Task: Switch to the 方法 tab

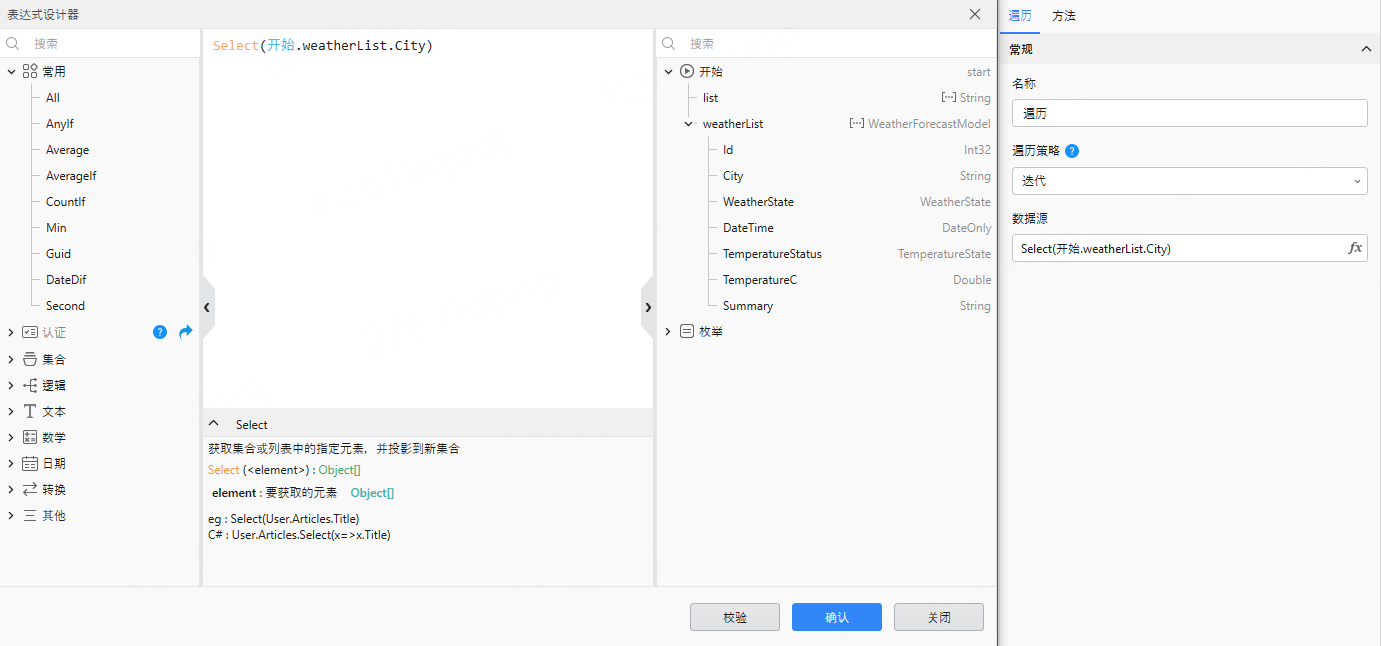Action: (x=1064, y=16)
